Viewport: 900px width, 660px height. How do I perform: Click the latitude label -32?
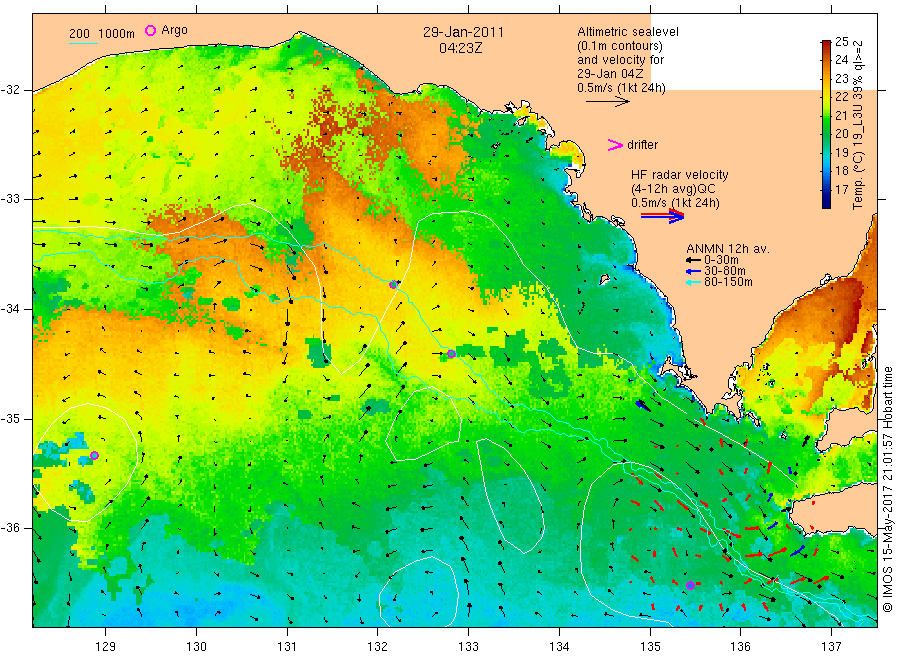click(10, 90)
